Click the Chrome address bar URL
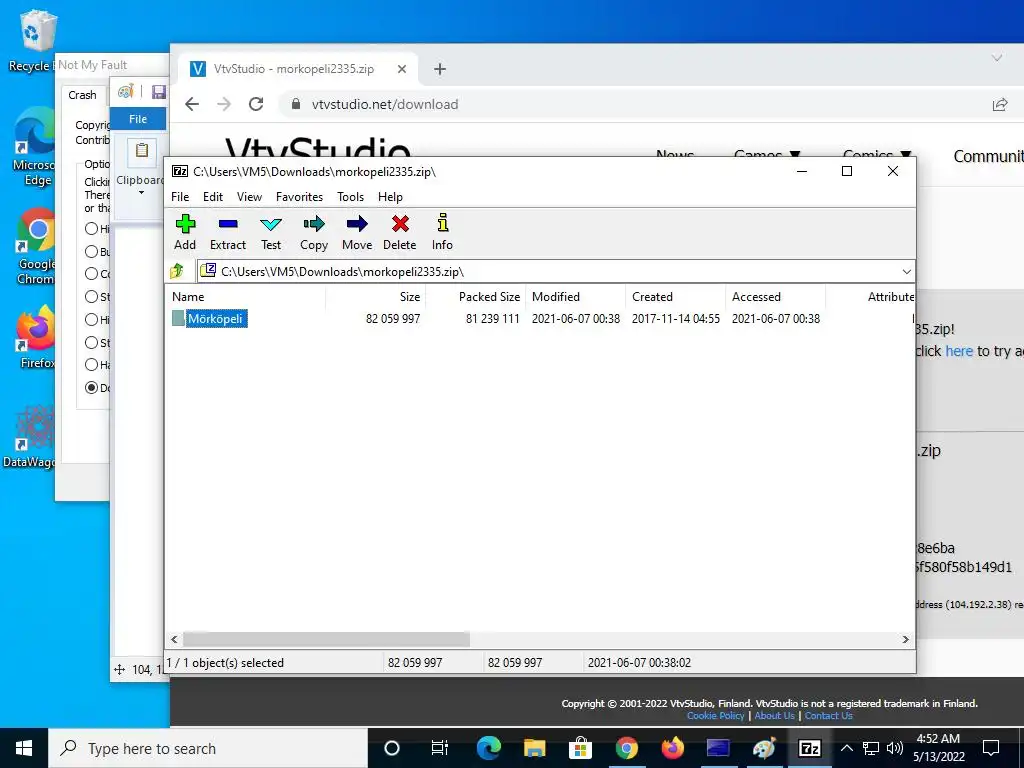Viewport: 1024px width, 768px height. tap(385, 104)
